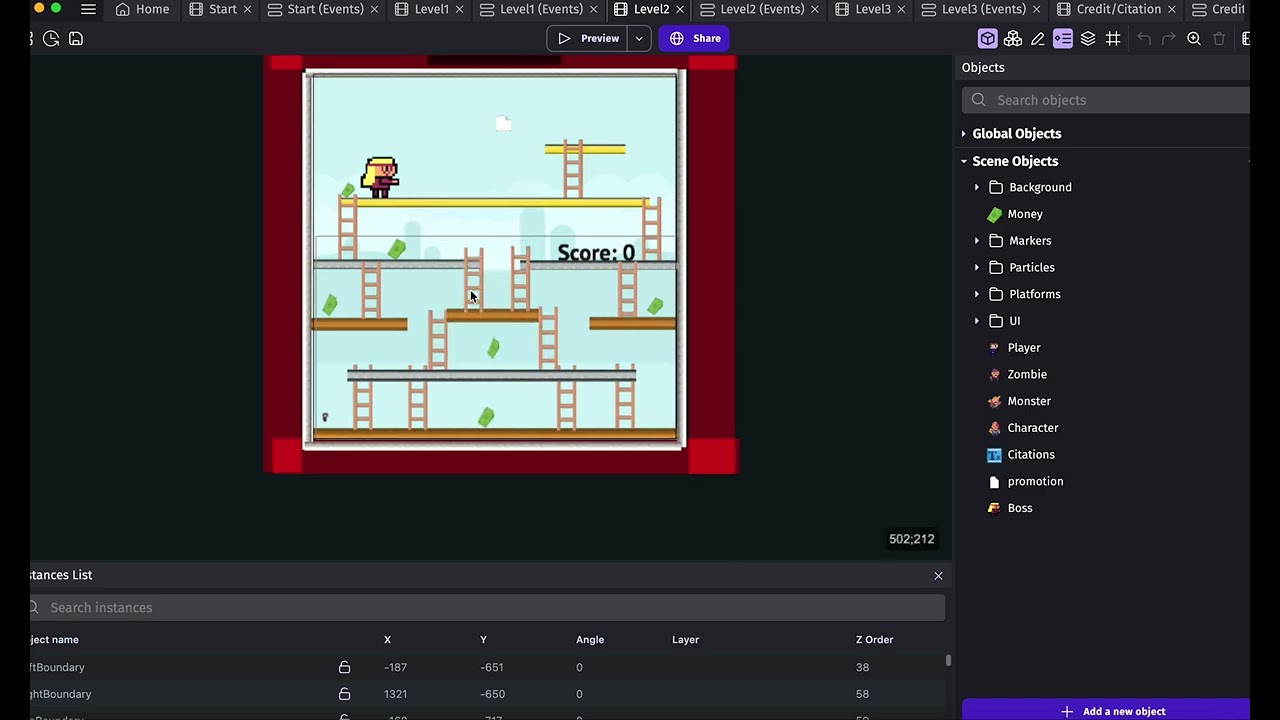Open the version history clock icon
Viewport: 1280px width, 720px height.
click(51, 38)
